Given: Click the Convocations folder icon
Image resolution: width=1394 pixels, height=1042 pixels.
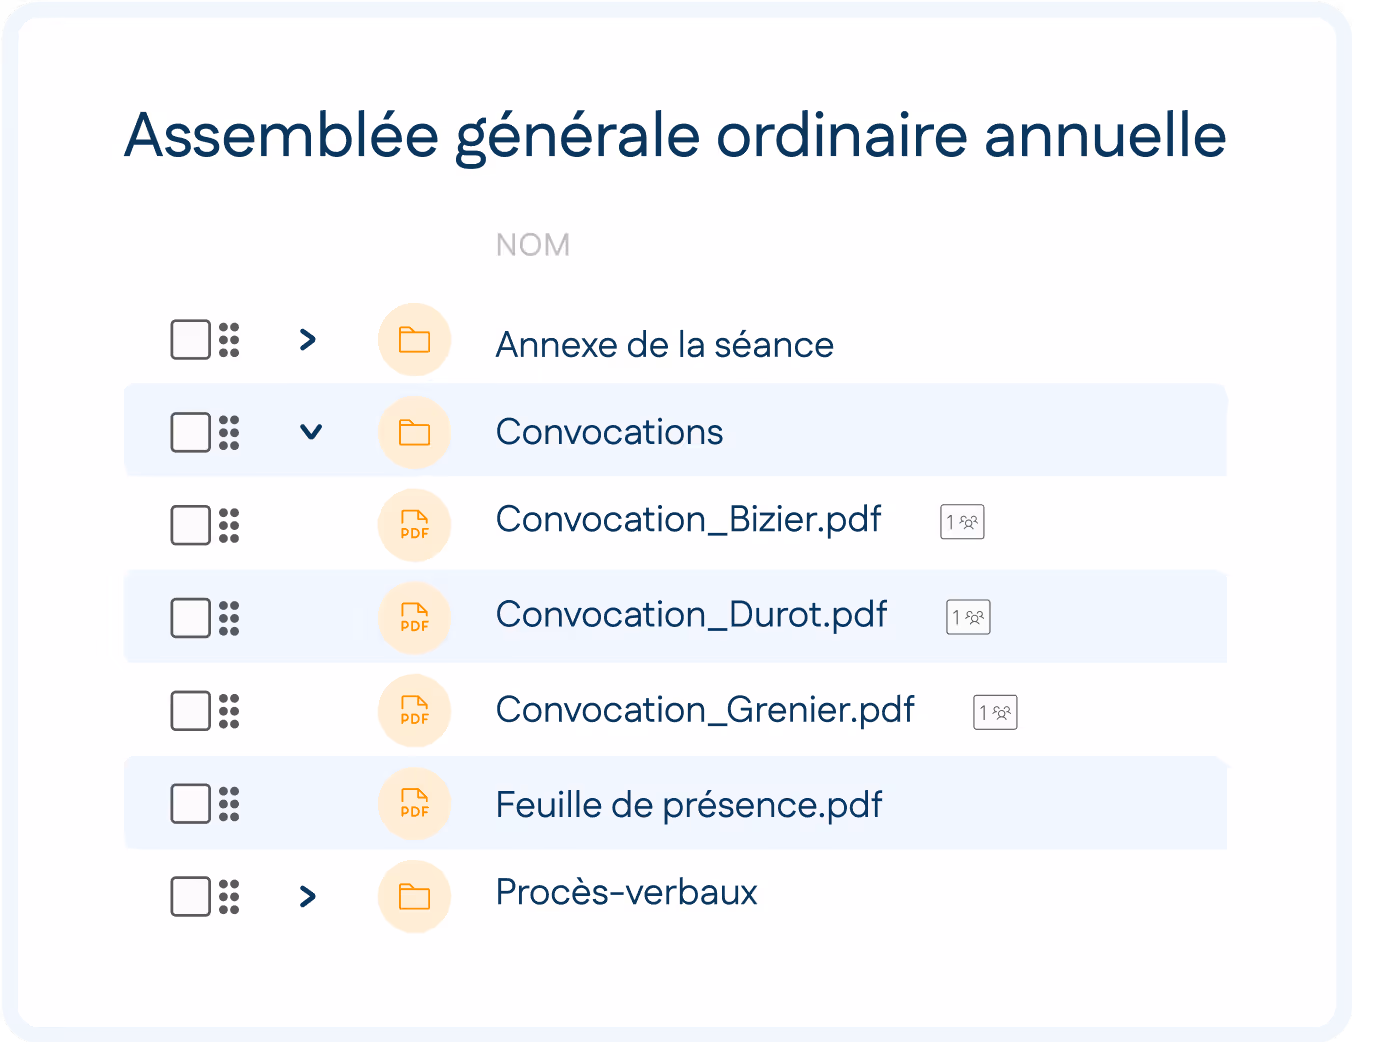Looking at the screenshot, I should point(414,432).
